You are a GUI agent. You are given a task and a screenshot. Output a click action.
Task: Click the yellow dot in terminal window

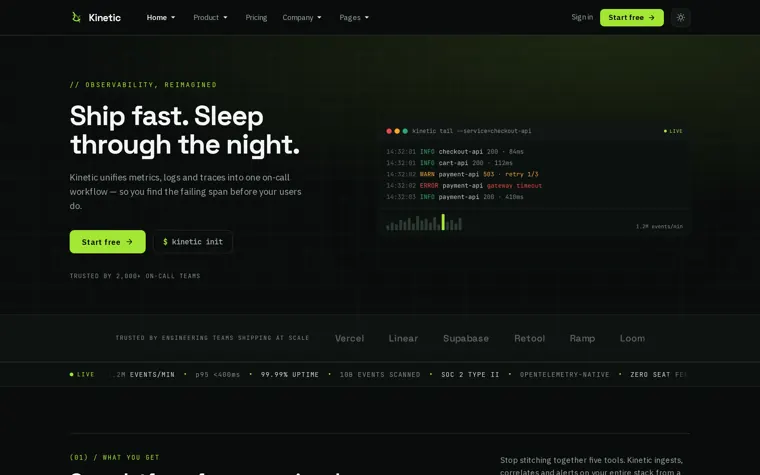397,131
